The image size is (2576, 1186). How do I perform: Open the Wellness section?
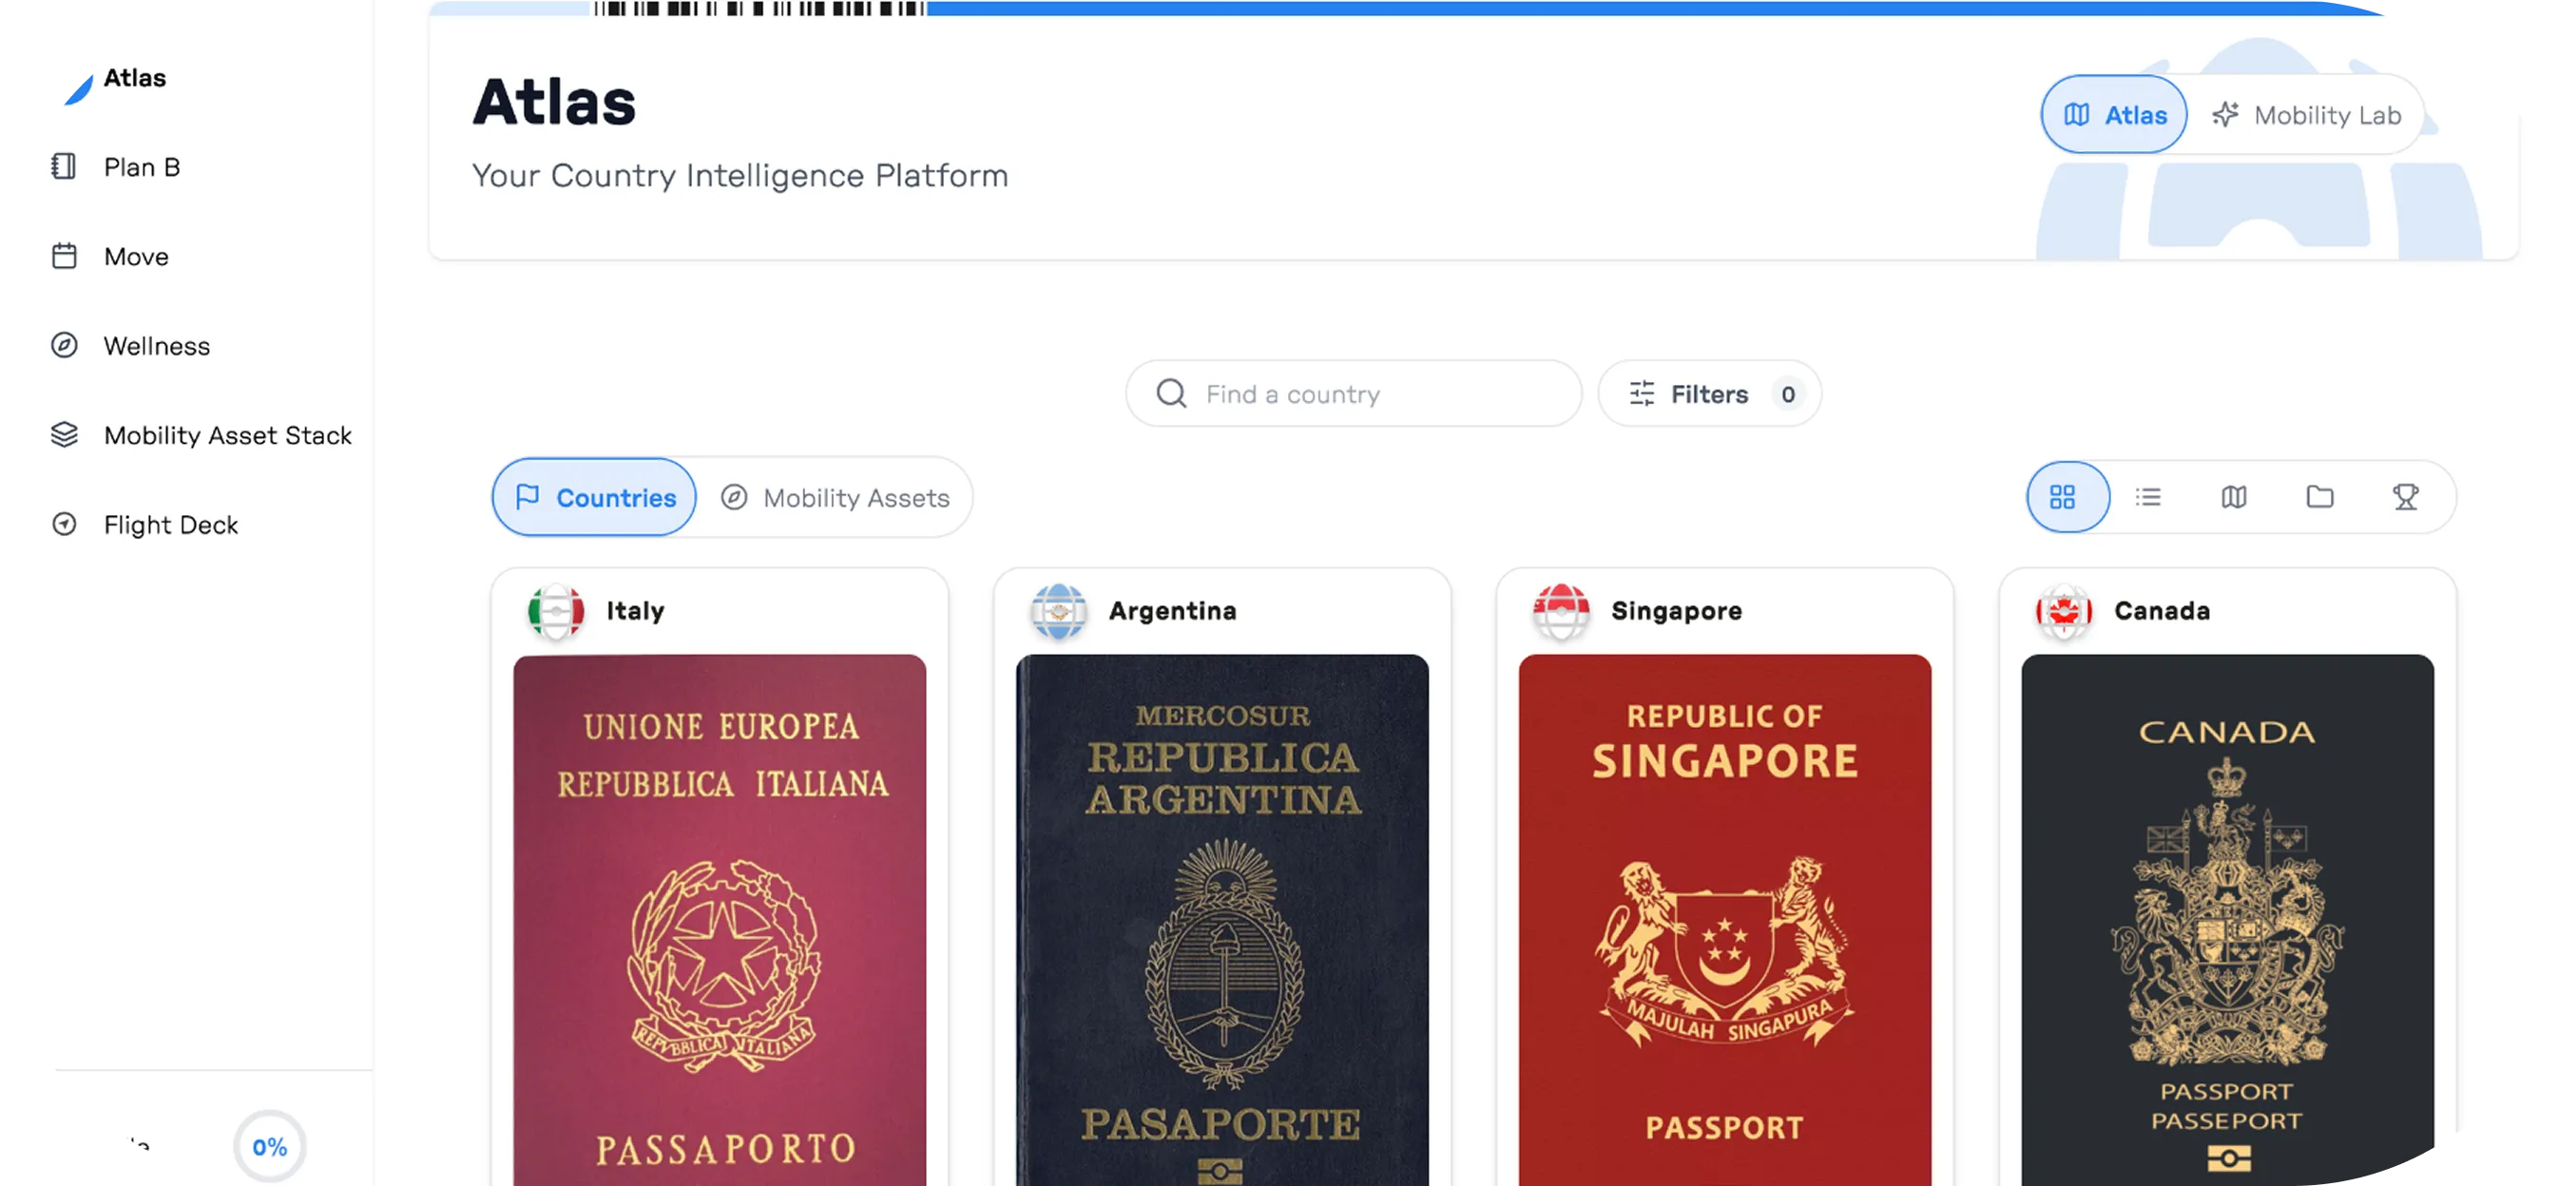point(156,346)
